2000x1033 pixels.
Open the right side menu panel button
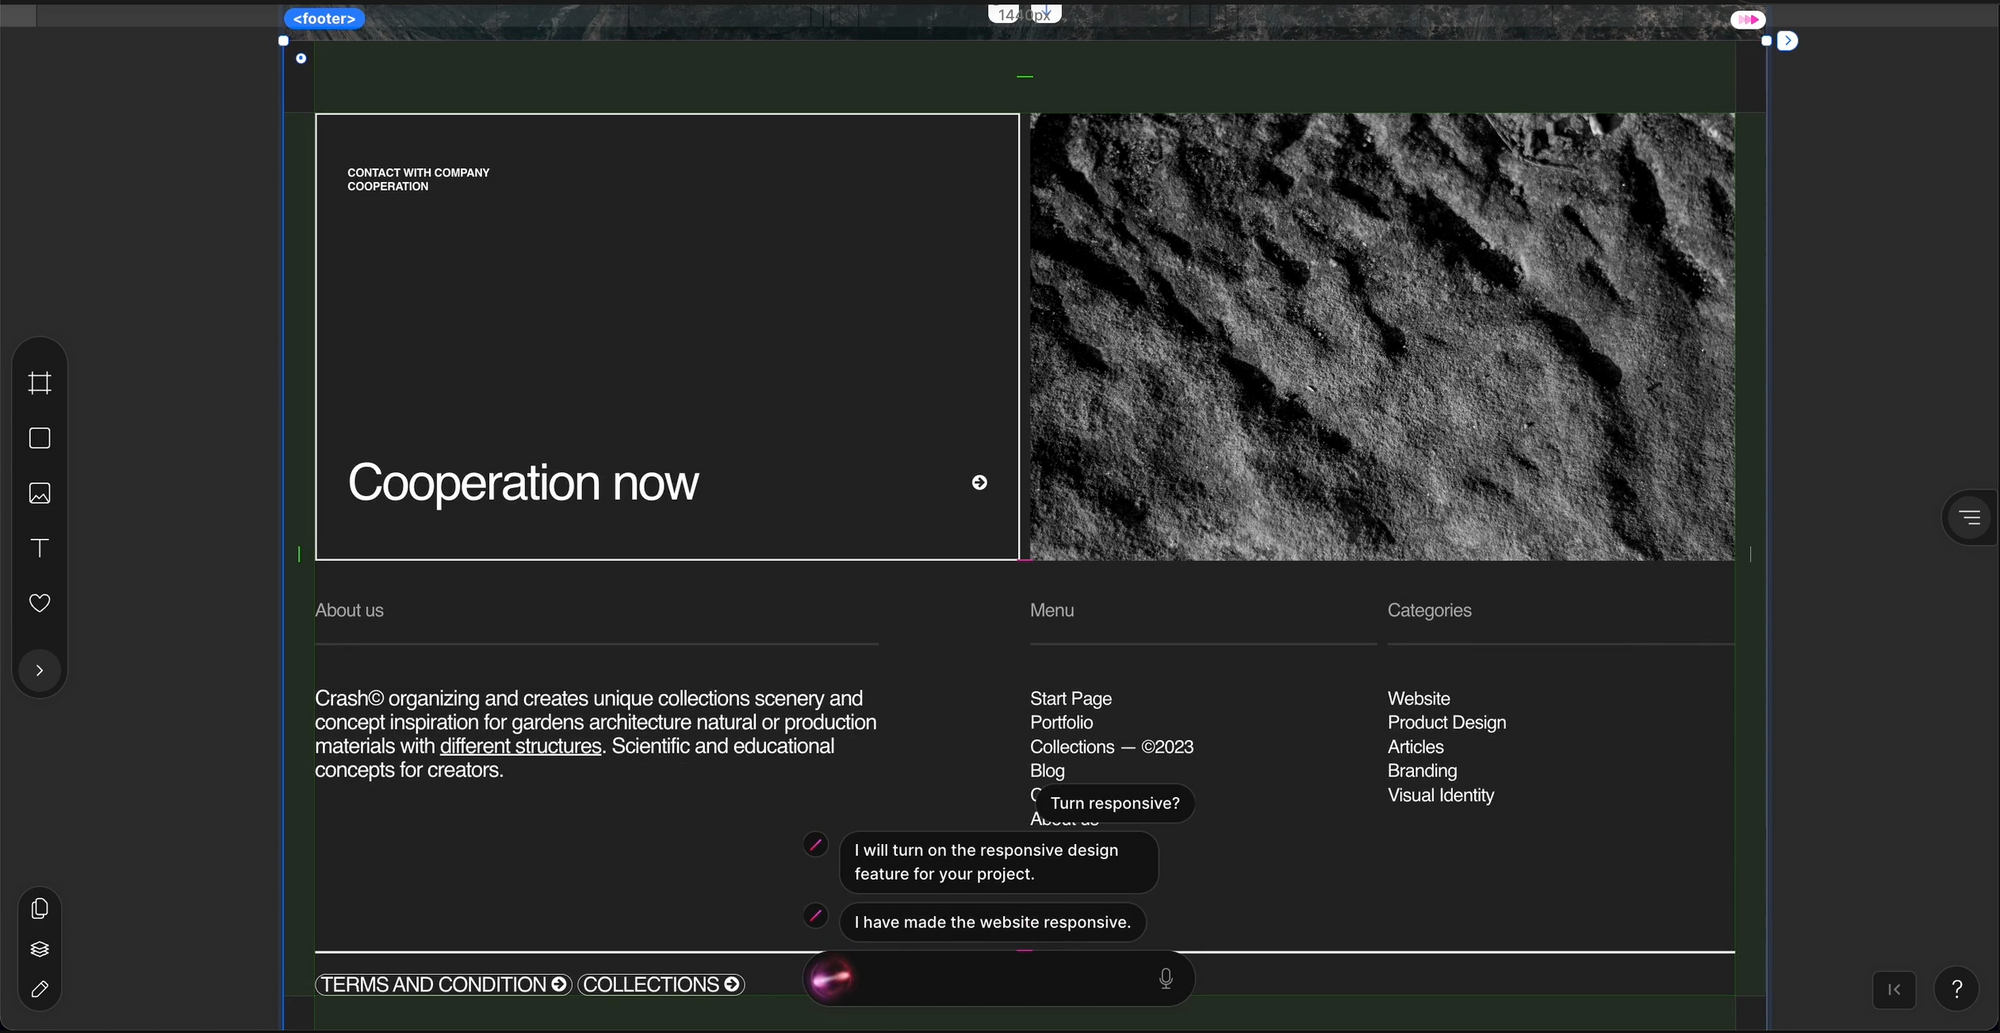tap(1969, 517)
